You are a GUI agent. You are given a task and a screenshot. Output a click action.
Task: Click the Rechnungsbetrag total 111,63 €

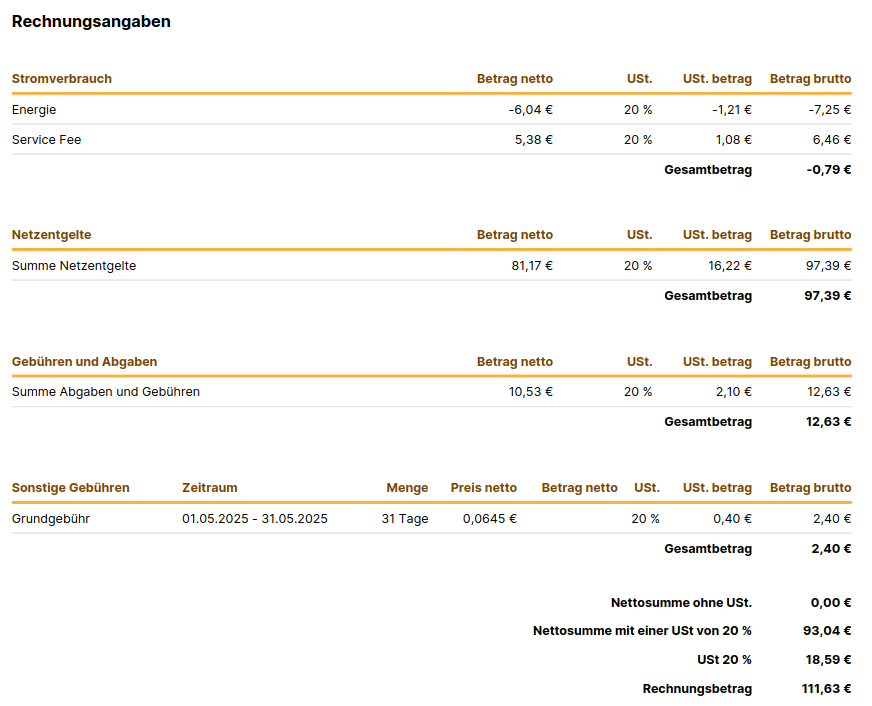pos(826,689)
